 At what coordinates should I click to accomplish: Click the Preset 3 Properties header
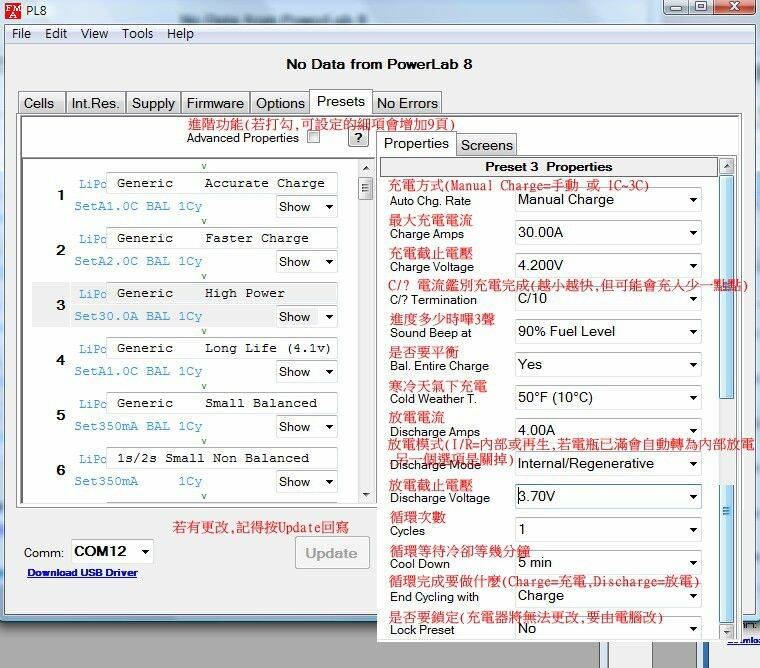[549, 167]
